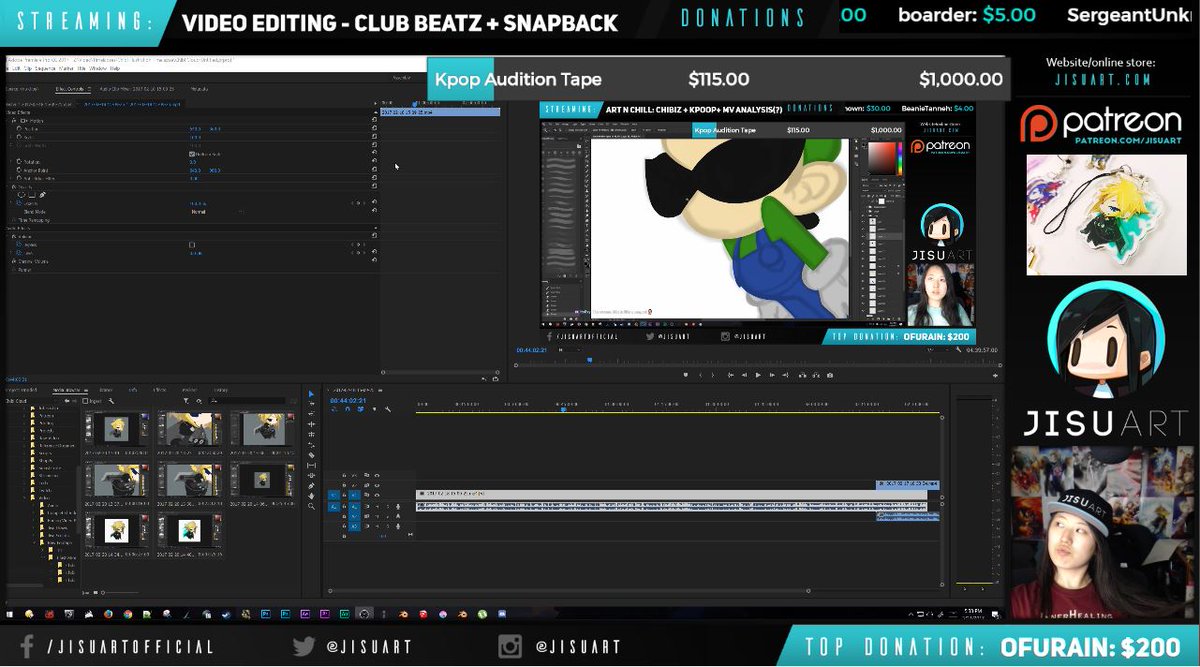This screenshot has height=667, width=1200.
Task: Click the Export Frame camera icon
Action: pos(830,375)
